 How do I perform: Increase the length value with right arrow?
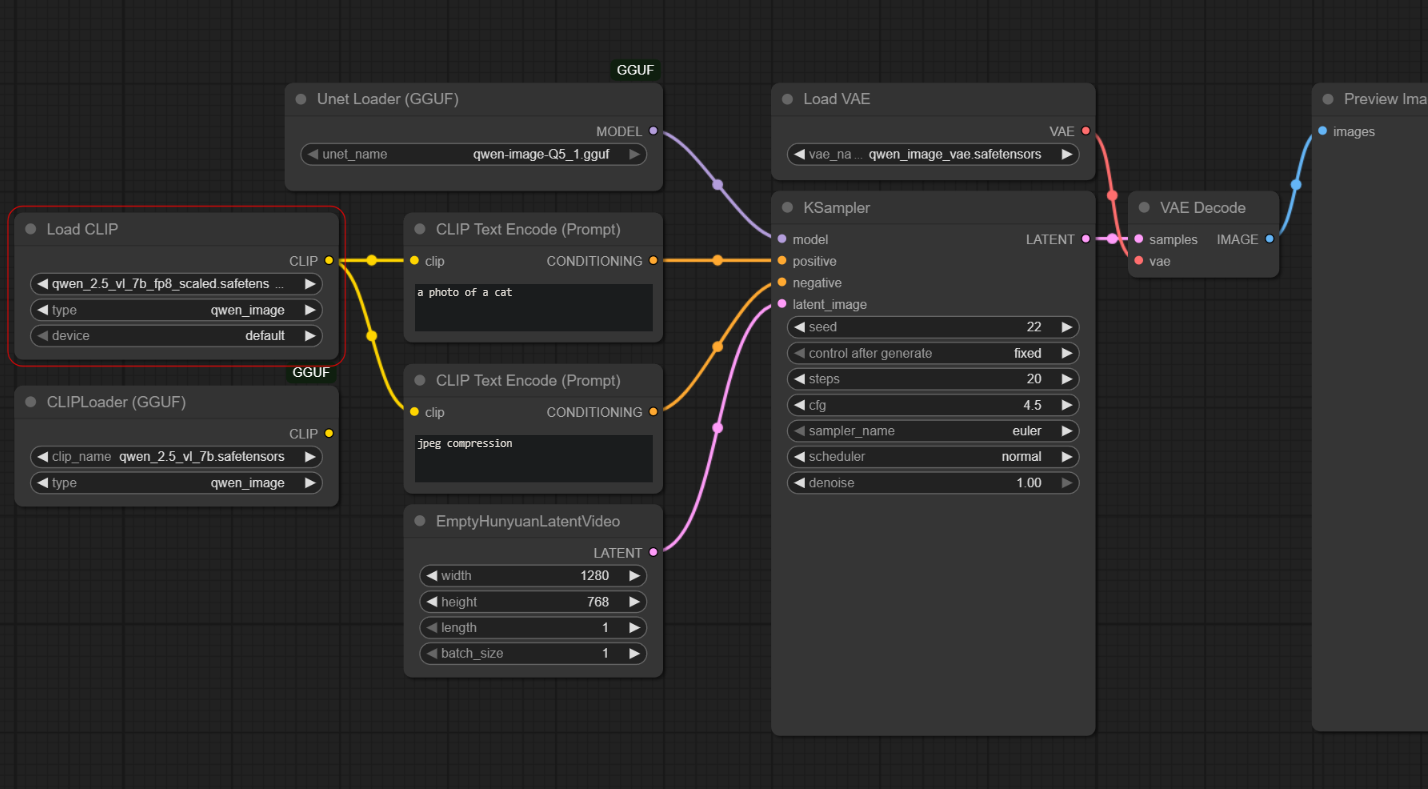coord(634,628)
